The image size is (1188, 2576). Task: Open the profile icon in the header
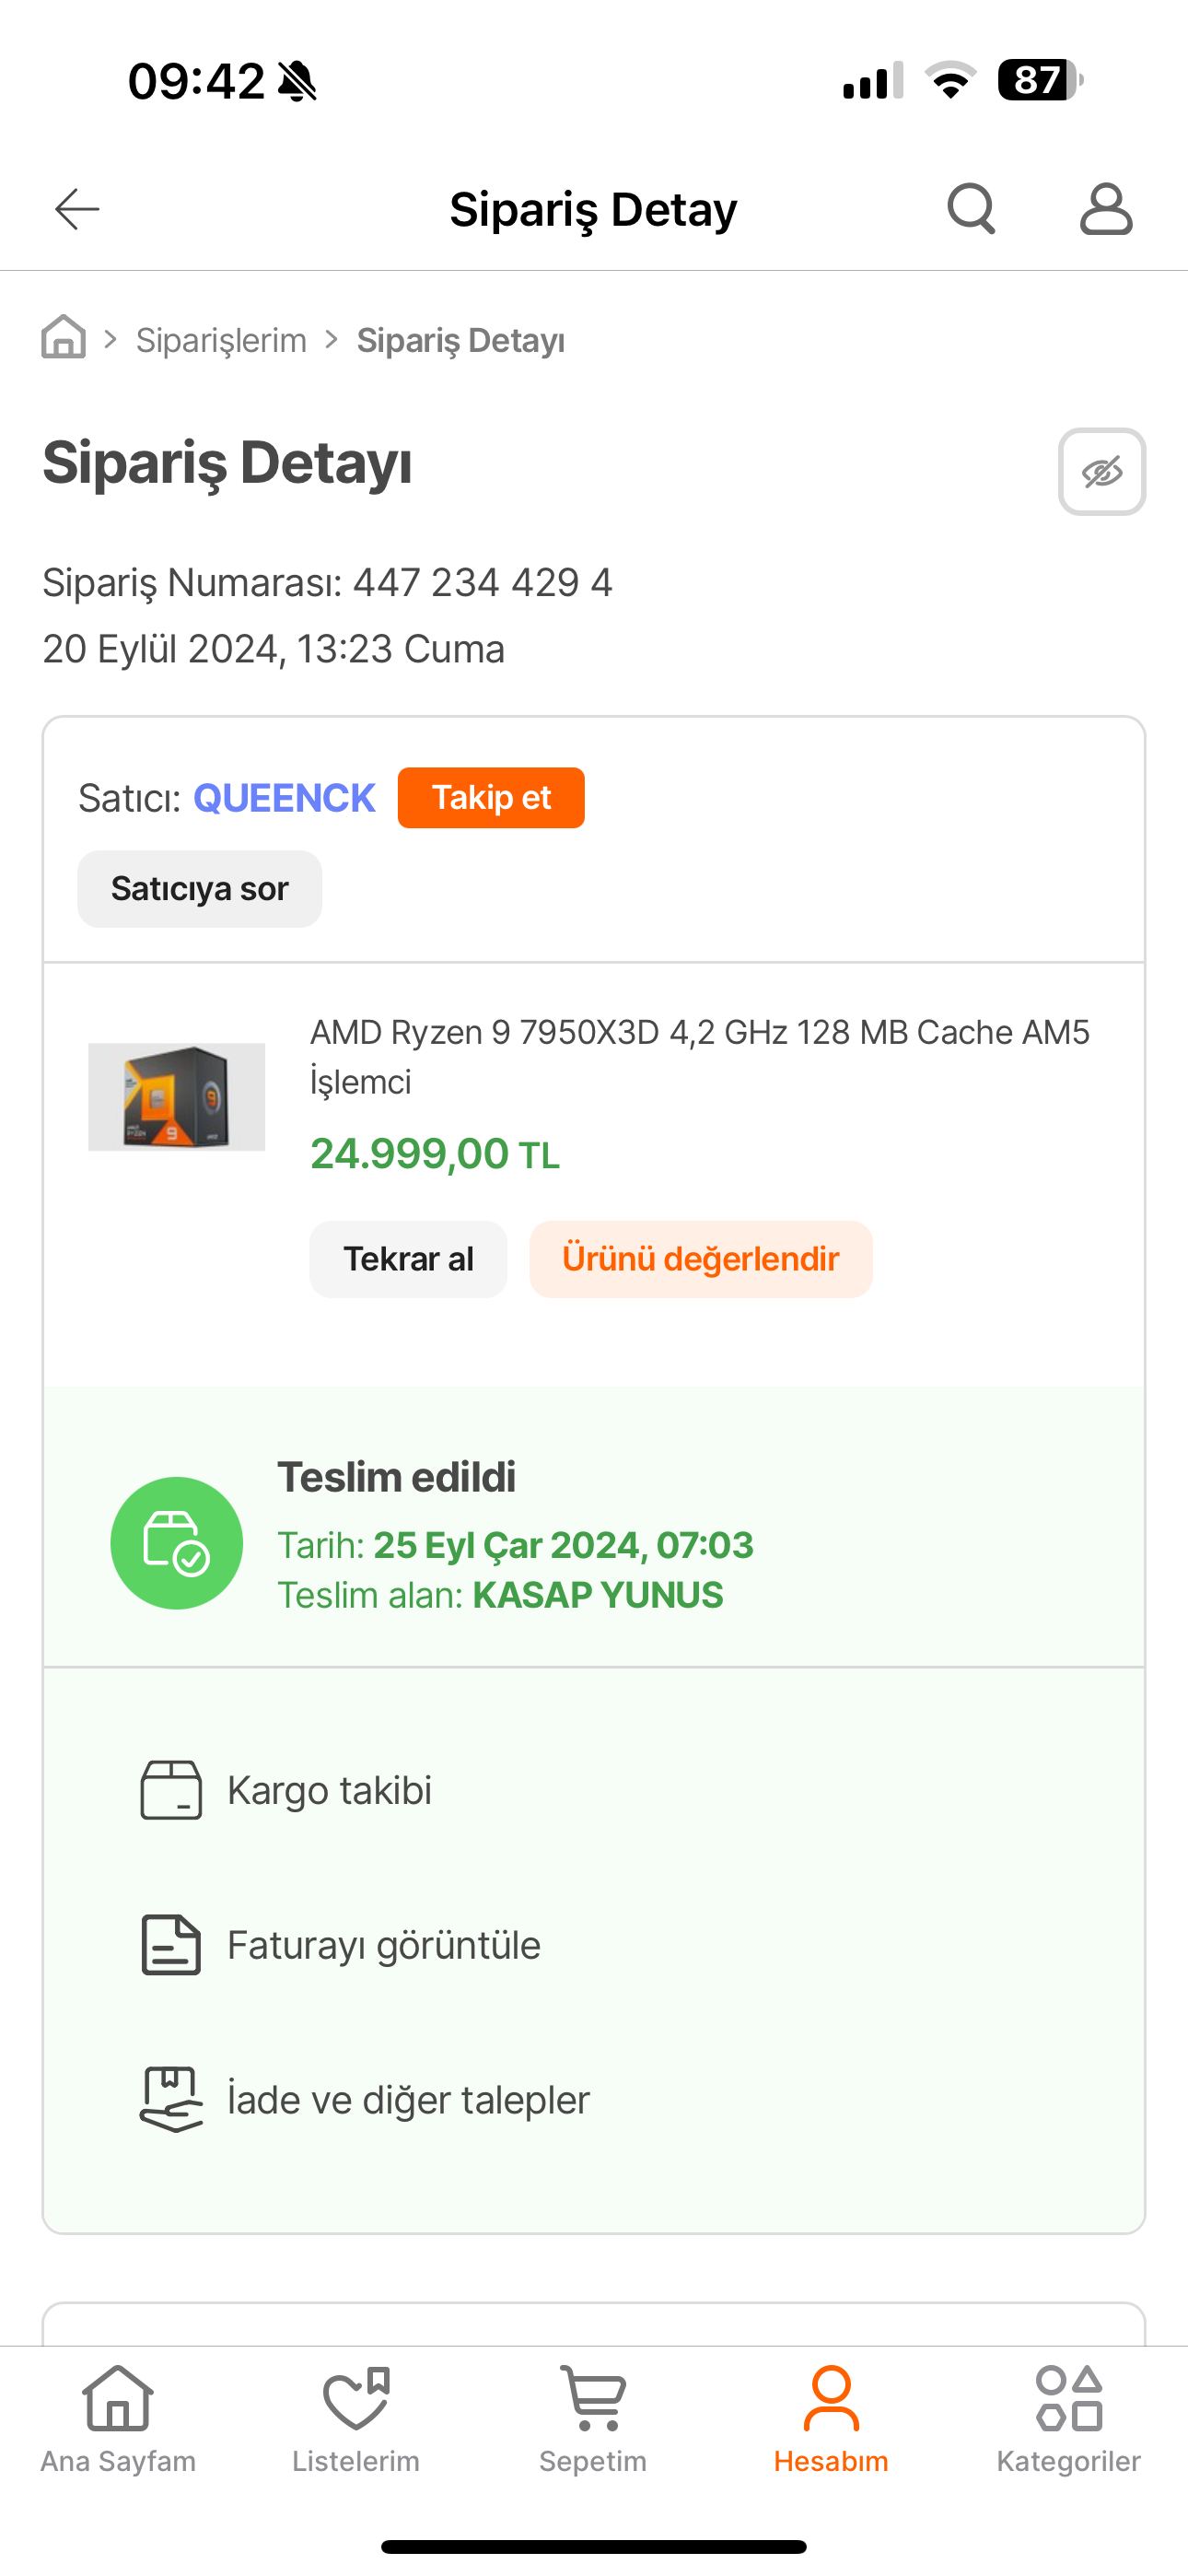(1106, 209)
